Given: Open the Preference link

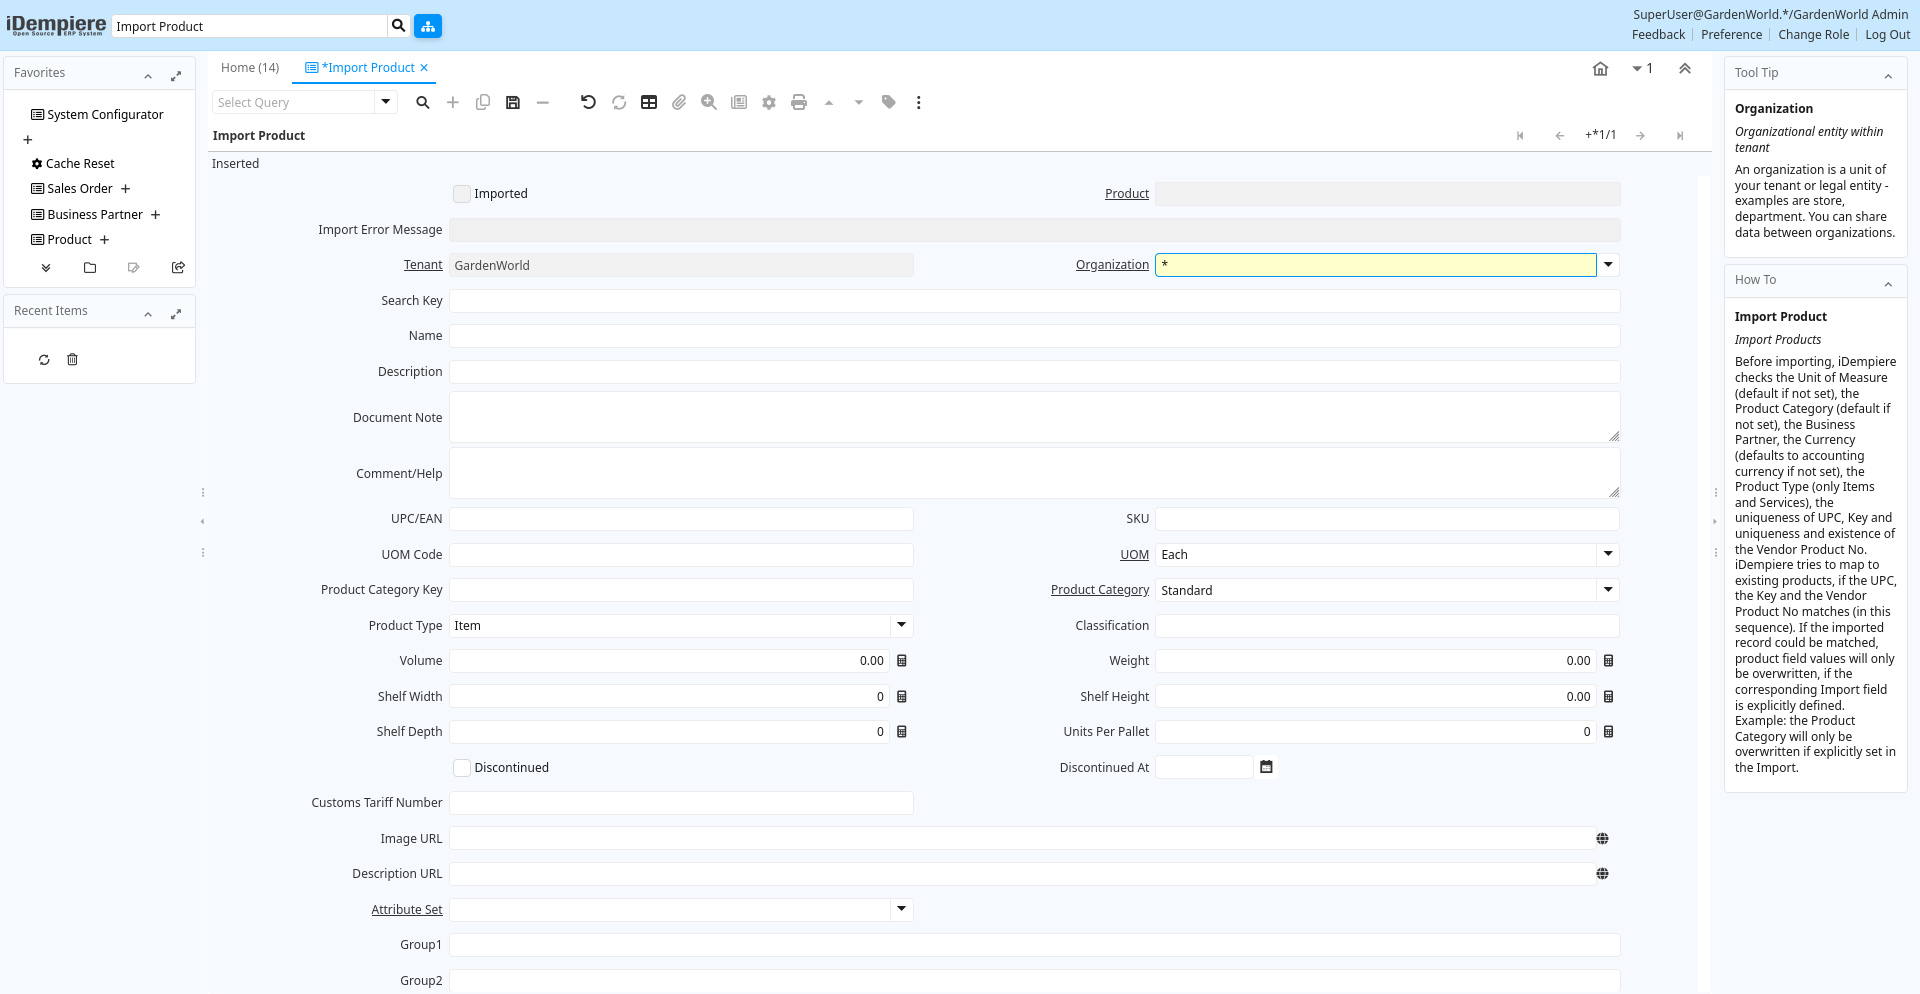Looking at the screenshot, I should pos(1731,35).
